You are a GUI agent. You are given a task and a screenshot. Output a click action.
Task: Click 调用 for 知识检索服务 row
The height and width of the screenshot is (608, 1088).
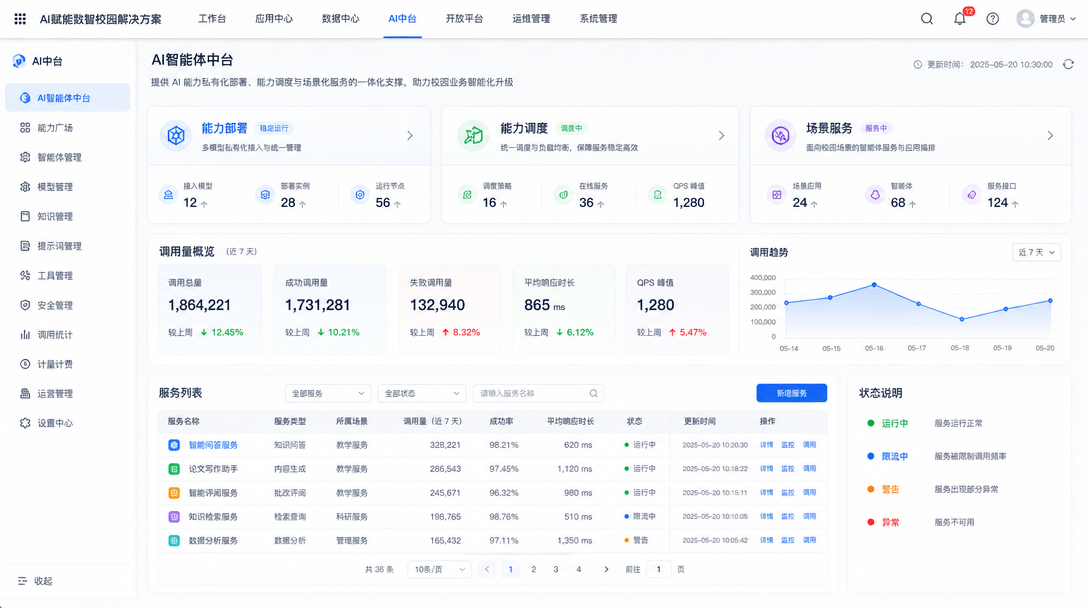(x=809, y=516)
